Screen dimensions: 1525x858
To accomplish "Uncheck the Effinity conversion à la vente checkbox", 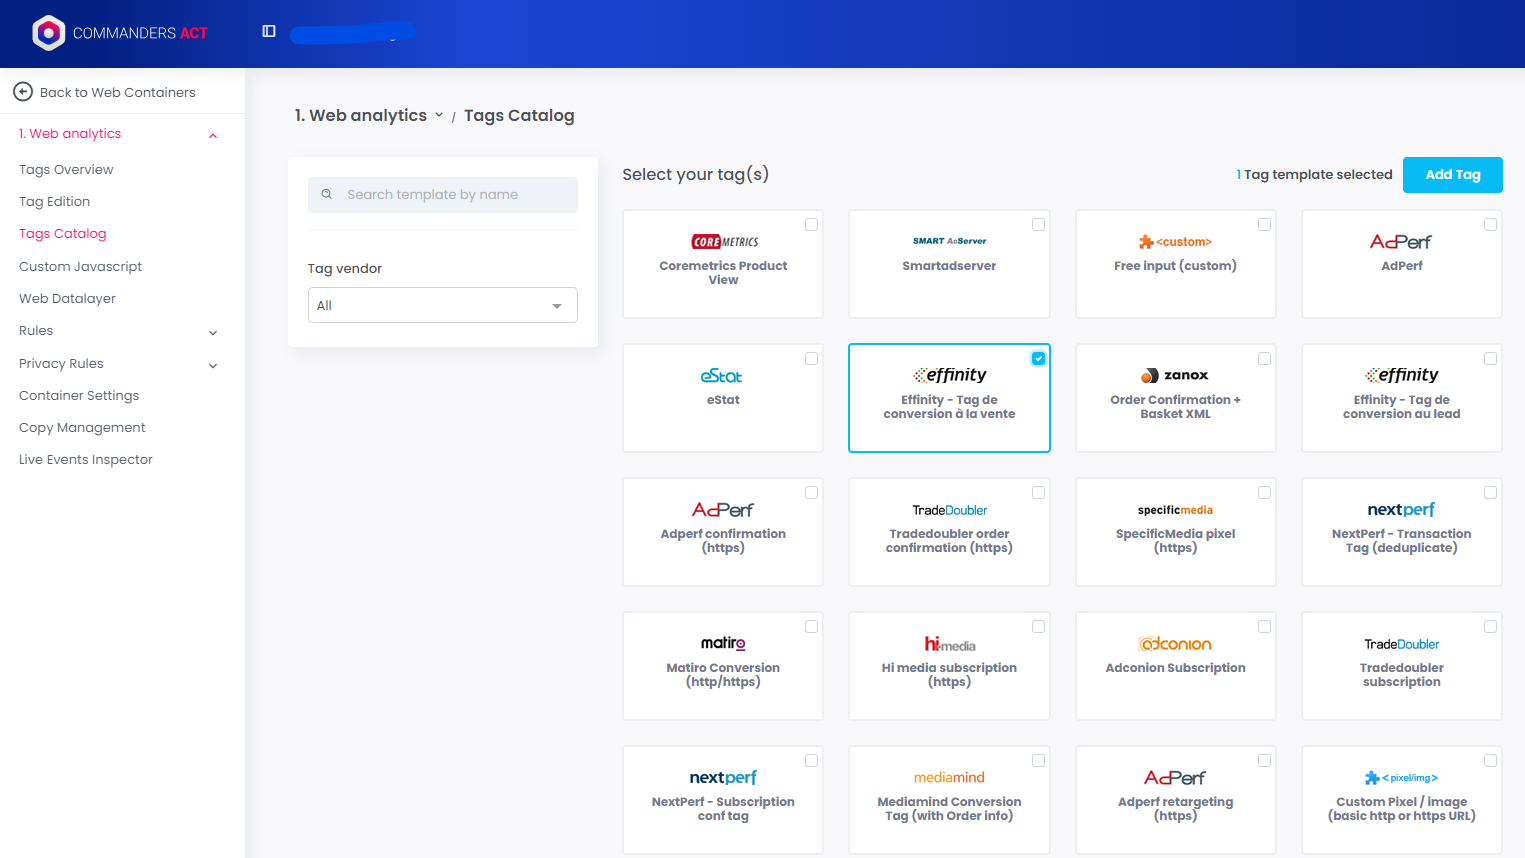I will click(x=1038, y=359).
